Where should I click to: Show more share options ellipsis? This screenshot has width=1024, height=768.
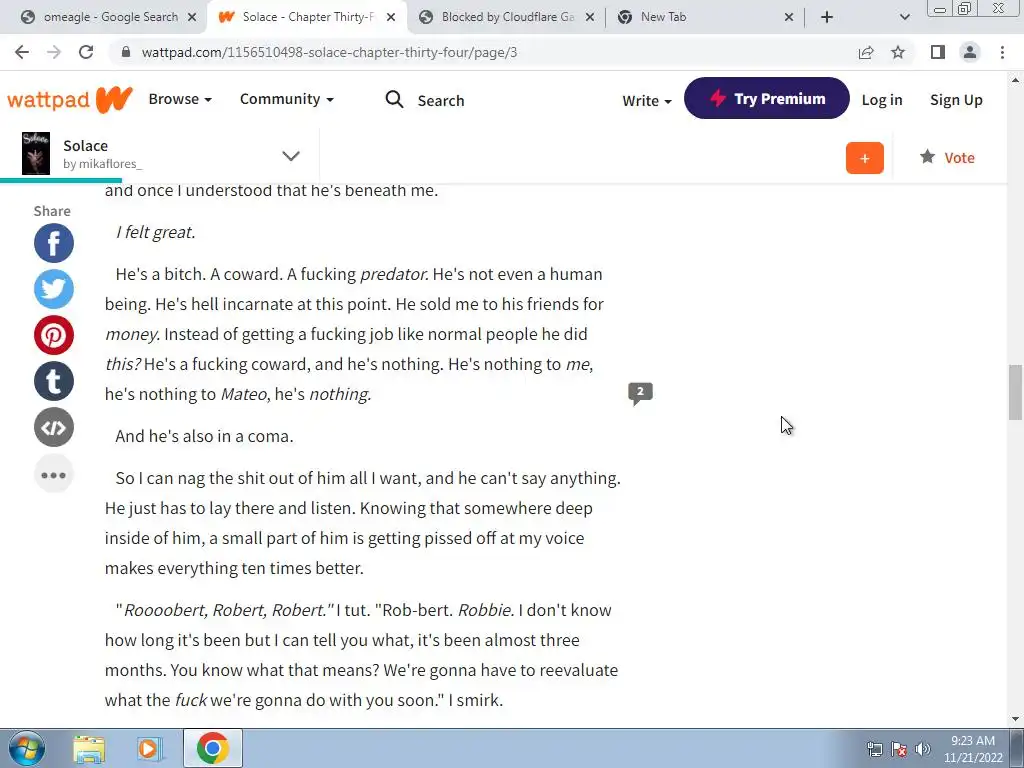[x=54, y=475]
